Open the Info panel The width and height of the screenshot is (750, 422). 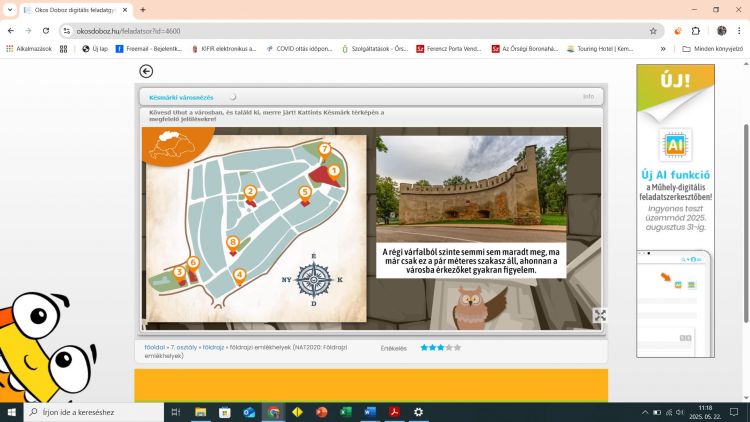tap(588, 97)
